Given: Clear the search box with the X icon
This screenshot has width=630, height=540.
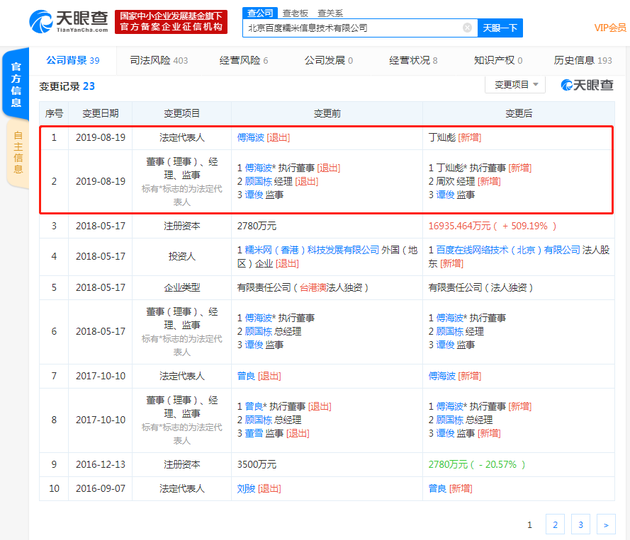Looking at the screenshot, I should coord(467,28).
